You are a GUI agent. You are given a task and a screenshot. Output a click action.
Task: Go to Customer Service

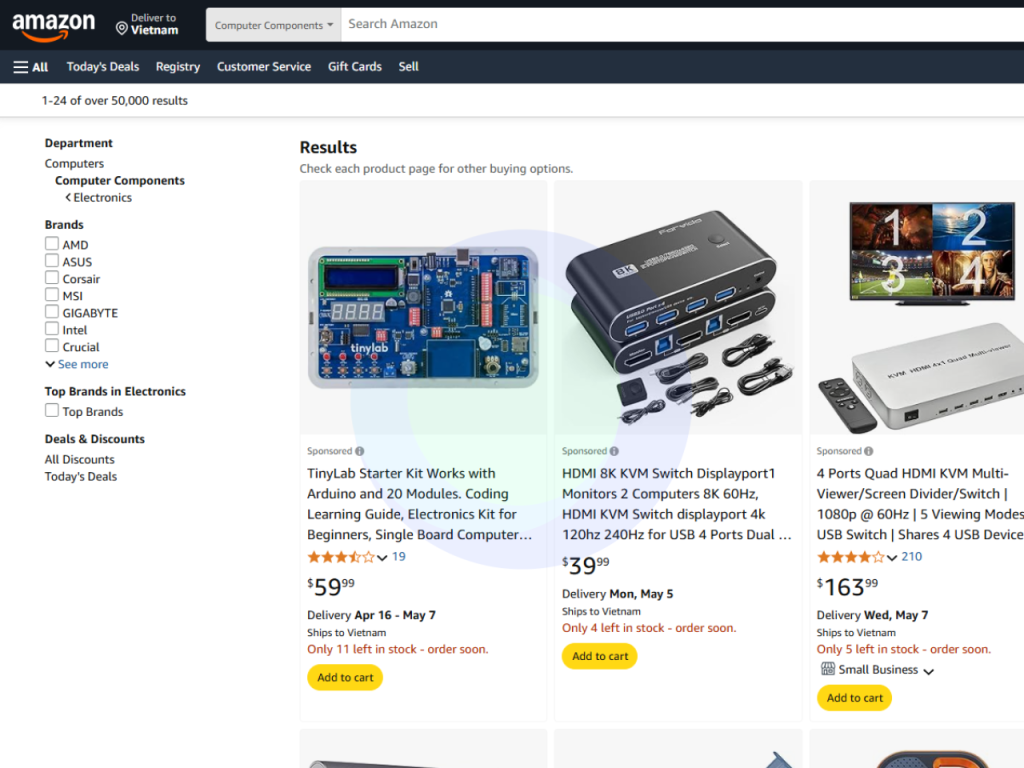pos(264,67)
